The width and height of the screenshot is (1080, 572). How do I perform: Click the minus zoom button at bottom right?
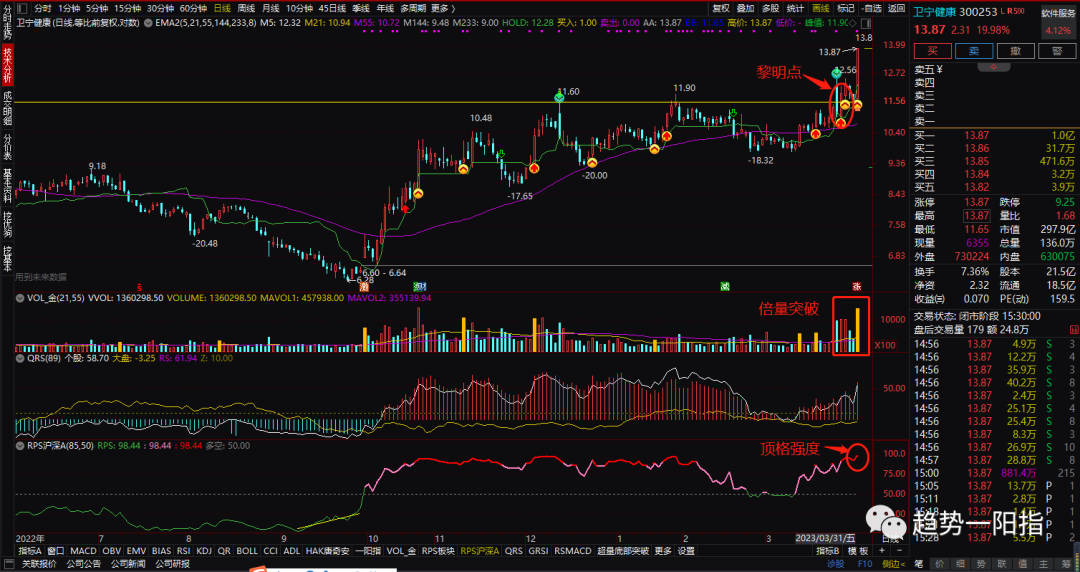tap(899, 551)
